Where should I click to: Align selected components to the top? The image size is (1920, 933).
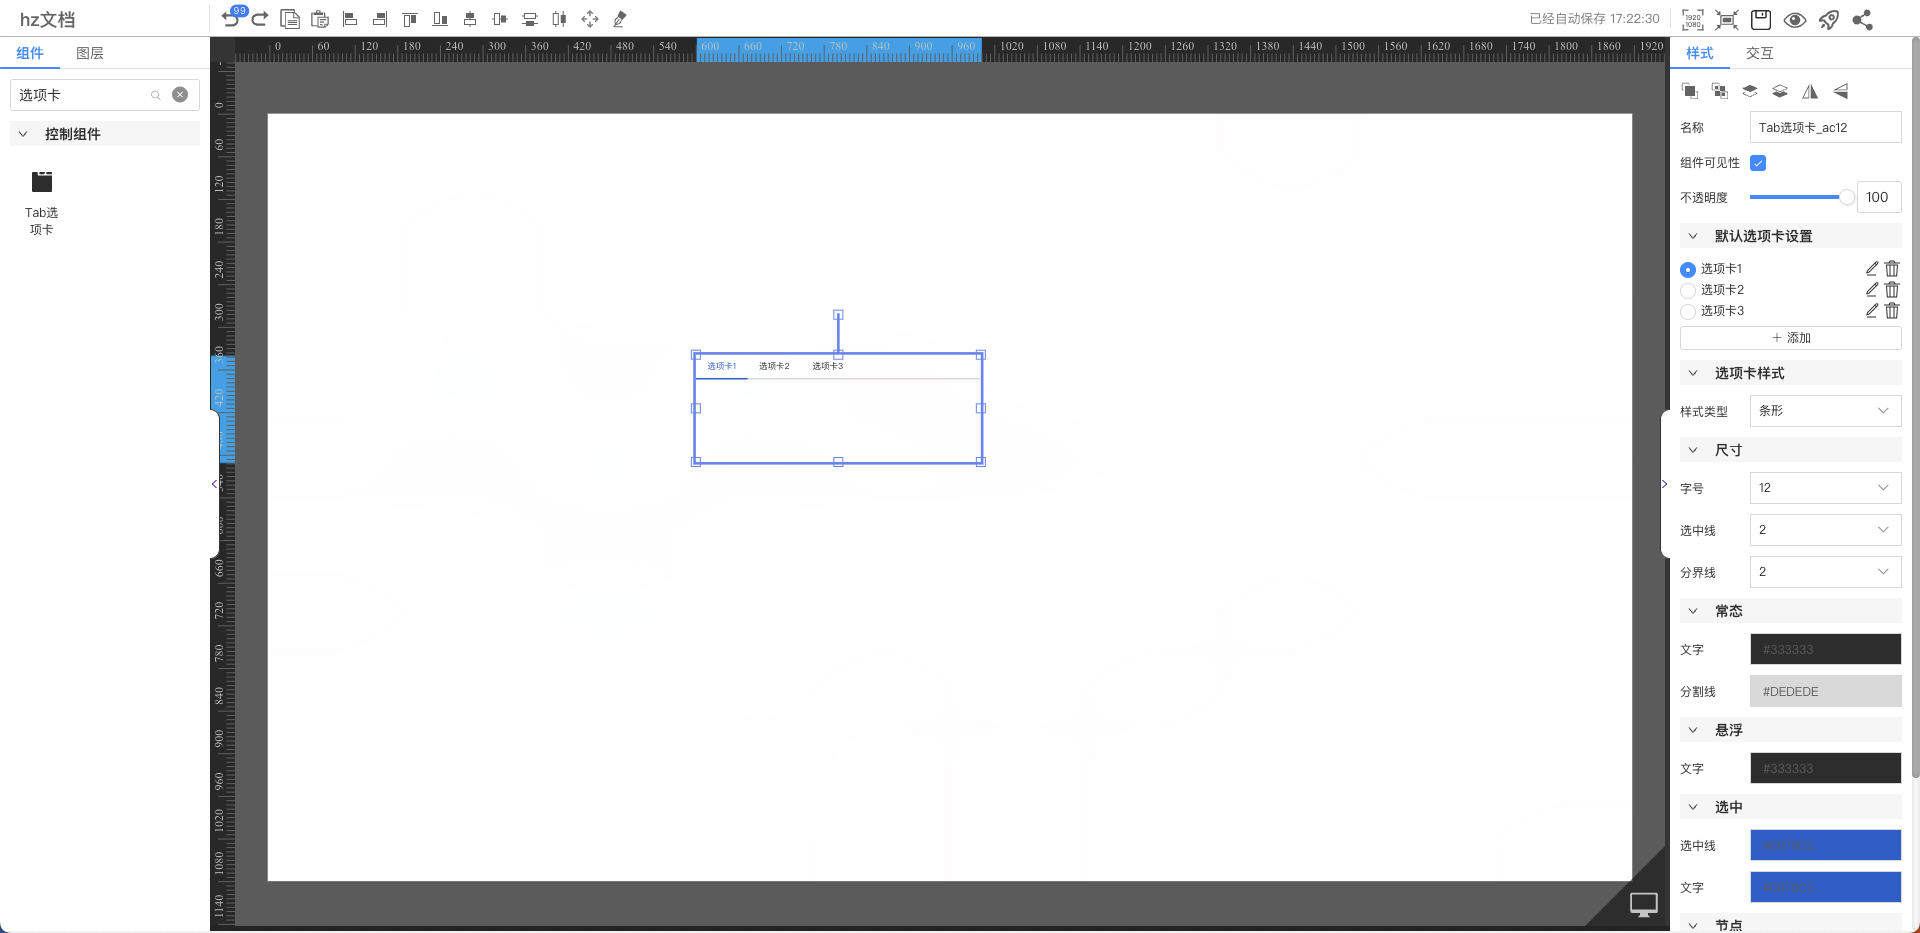click(x=410, y=19)
